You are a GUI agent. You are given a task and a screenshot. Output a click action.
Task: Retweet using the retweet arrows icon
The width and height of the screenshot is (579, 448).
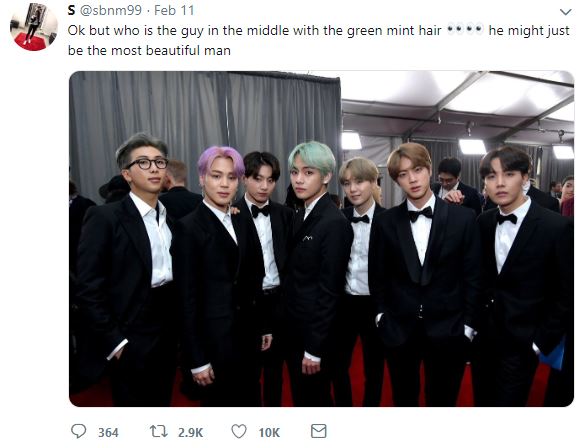pyautogui.click(x=158, y=431)
